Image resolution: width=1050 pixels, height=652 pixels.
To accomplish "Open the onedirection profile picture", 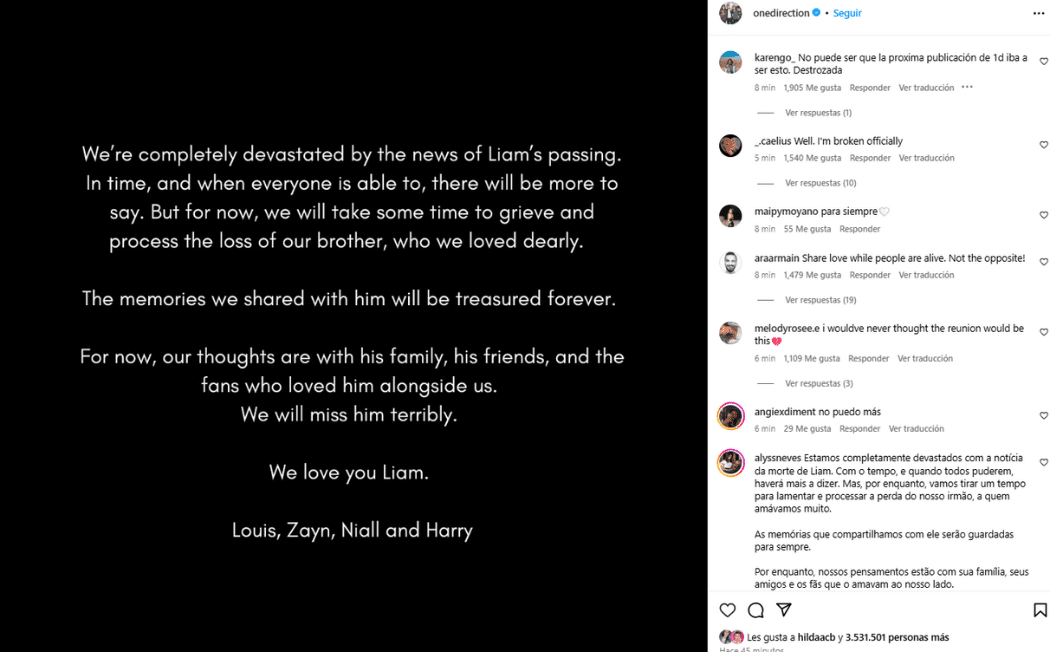I will click(730, 13).
